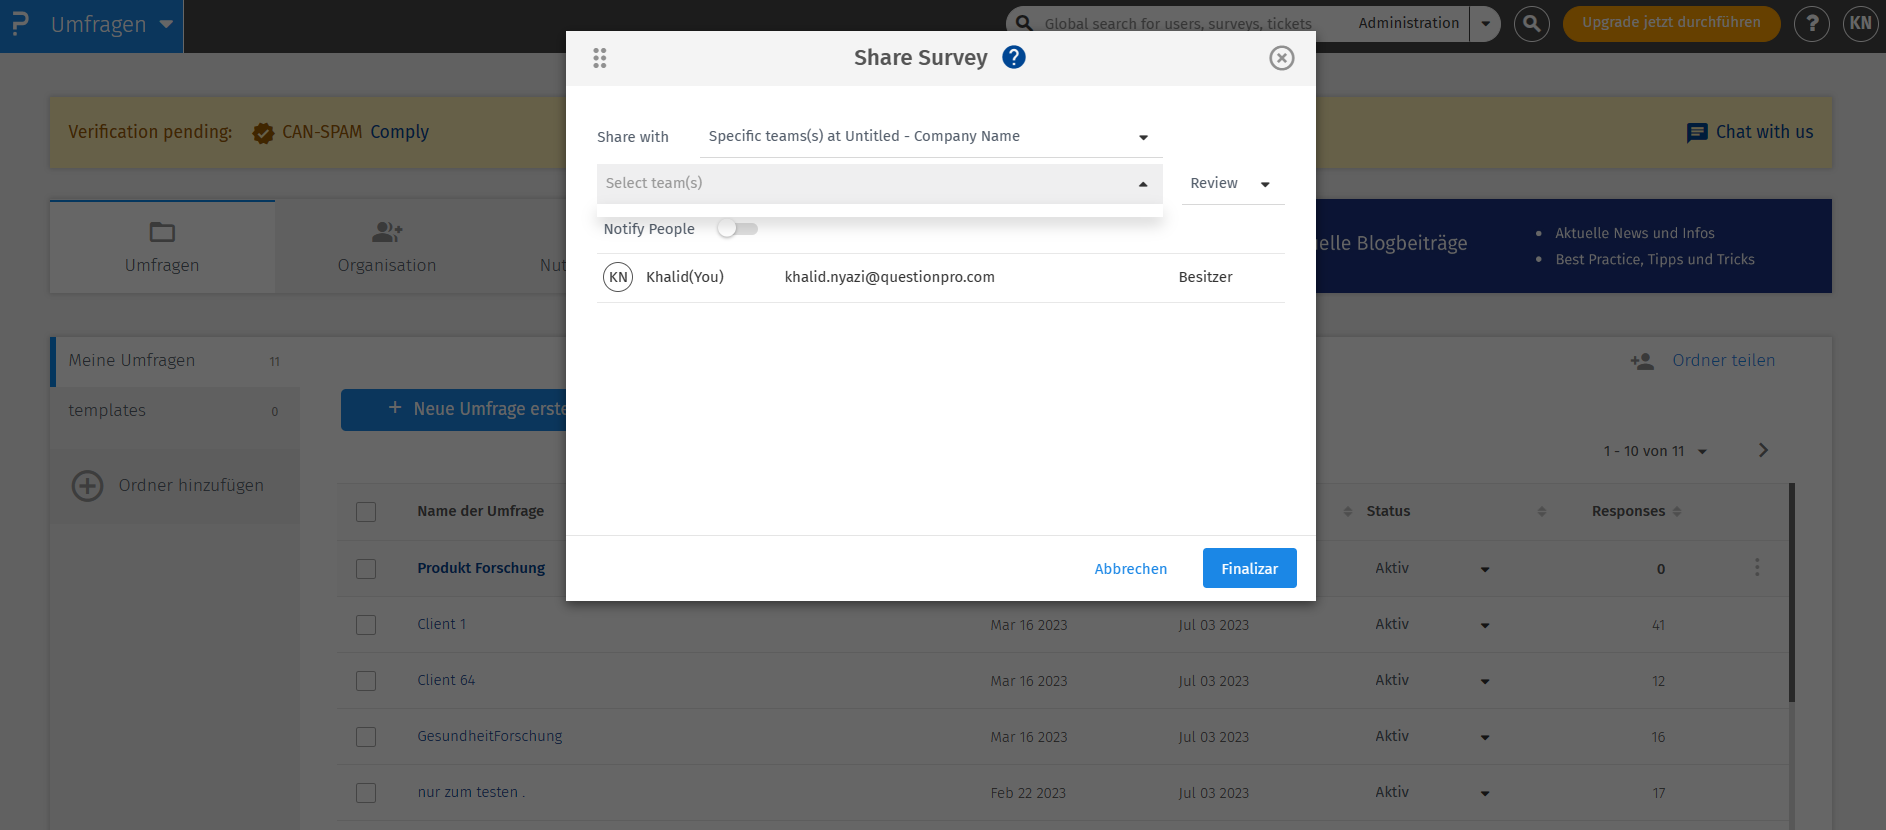
Task: Check the GesundheitForschung row checkbox
Action: pyautogui.click(x=366, y=737)
